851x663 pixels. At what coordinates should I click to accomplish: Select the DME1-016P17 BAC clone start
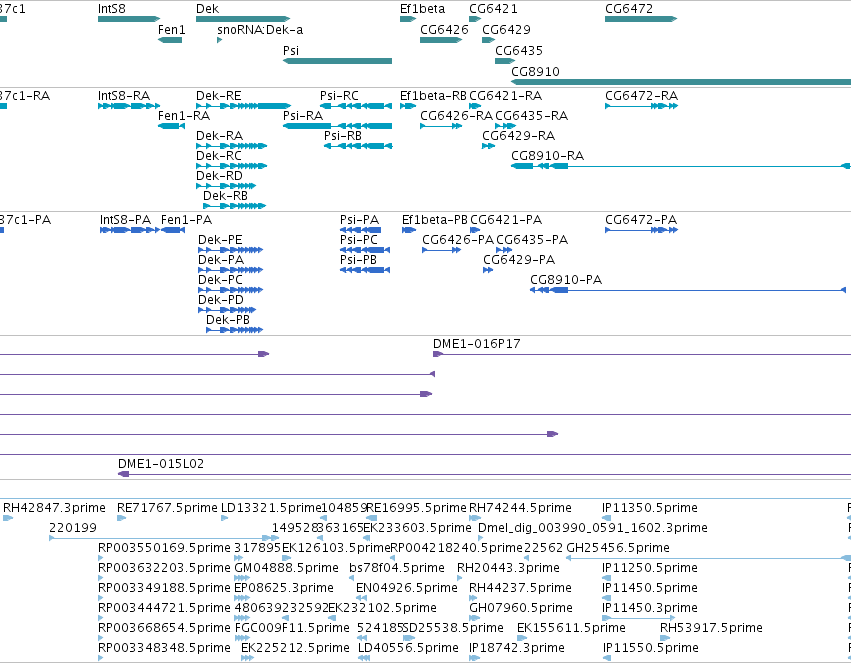[437, 354]
